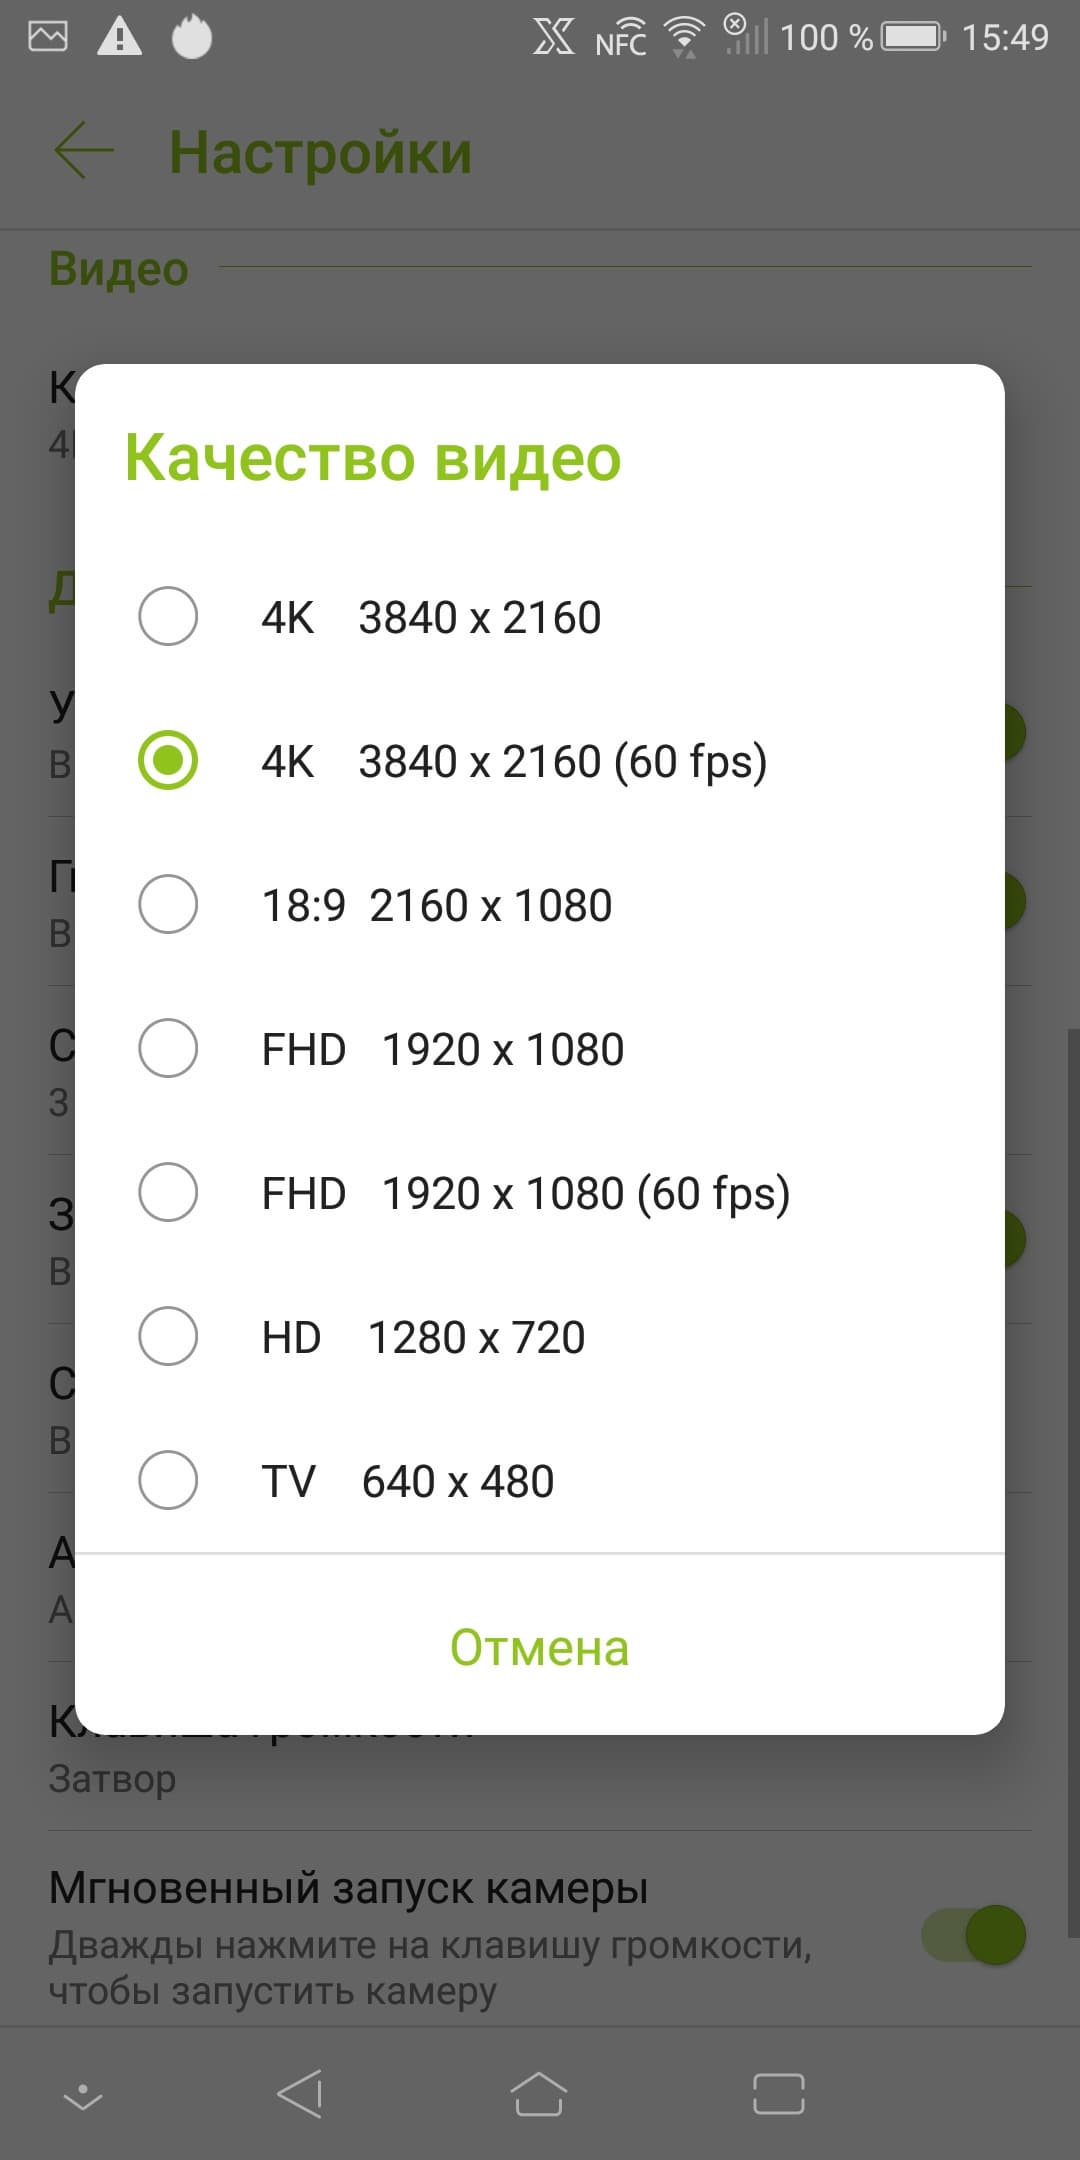Screen dimensions: 1080x2160
Task: Tap the picture notification icon in status bar
Action: point(48,38)
